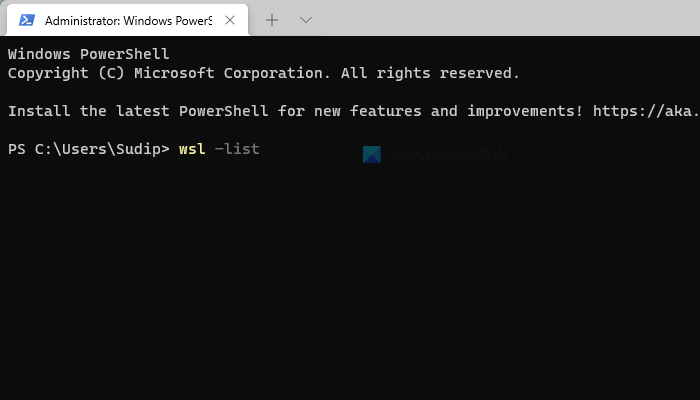
Task: Close the Administrator PowerShell tab
Action: pos(230,20)
